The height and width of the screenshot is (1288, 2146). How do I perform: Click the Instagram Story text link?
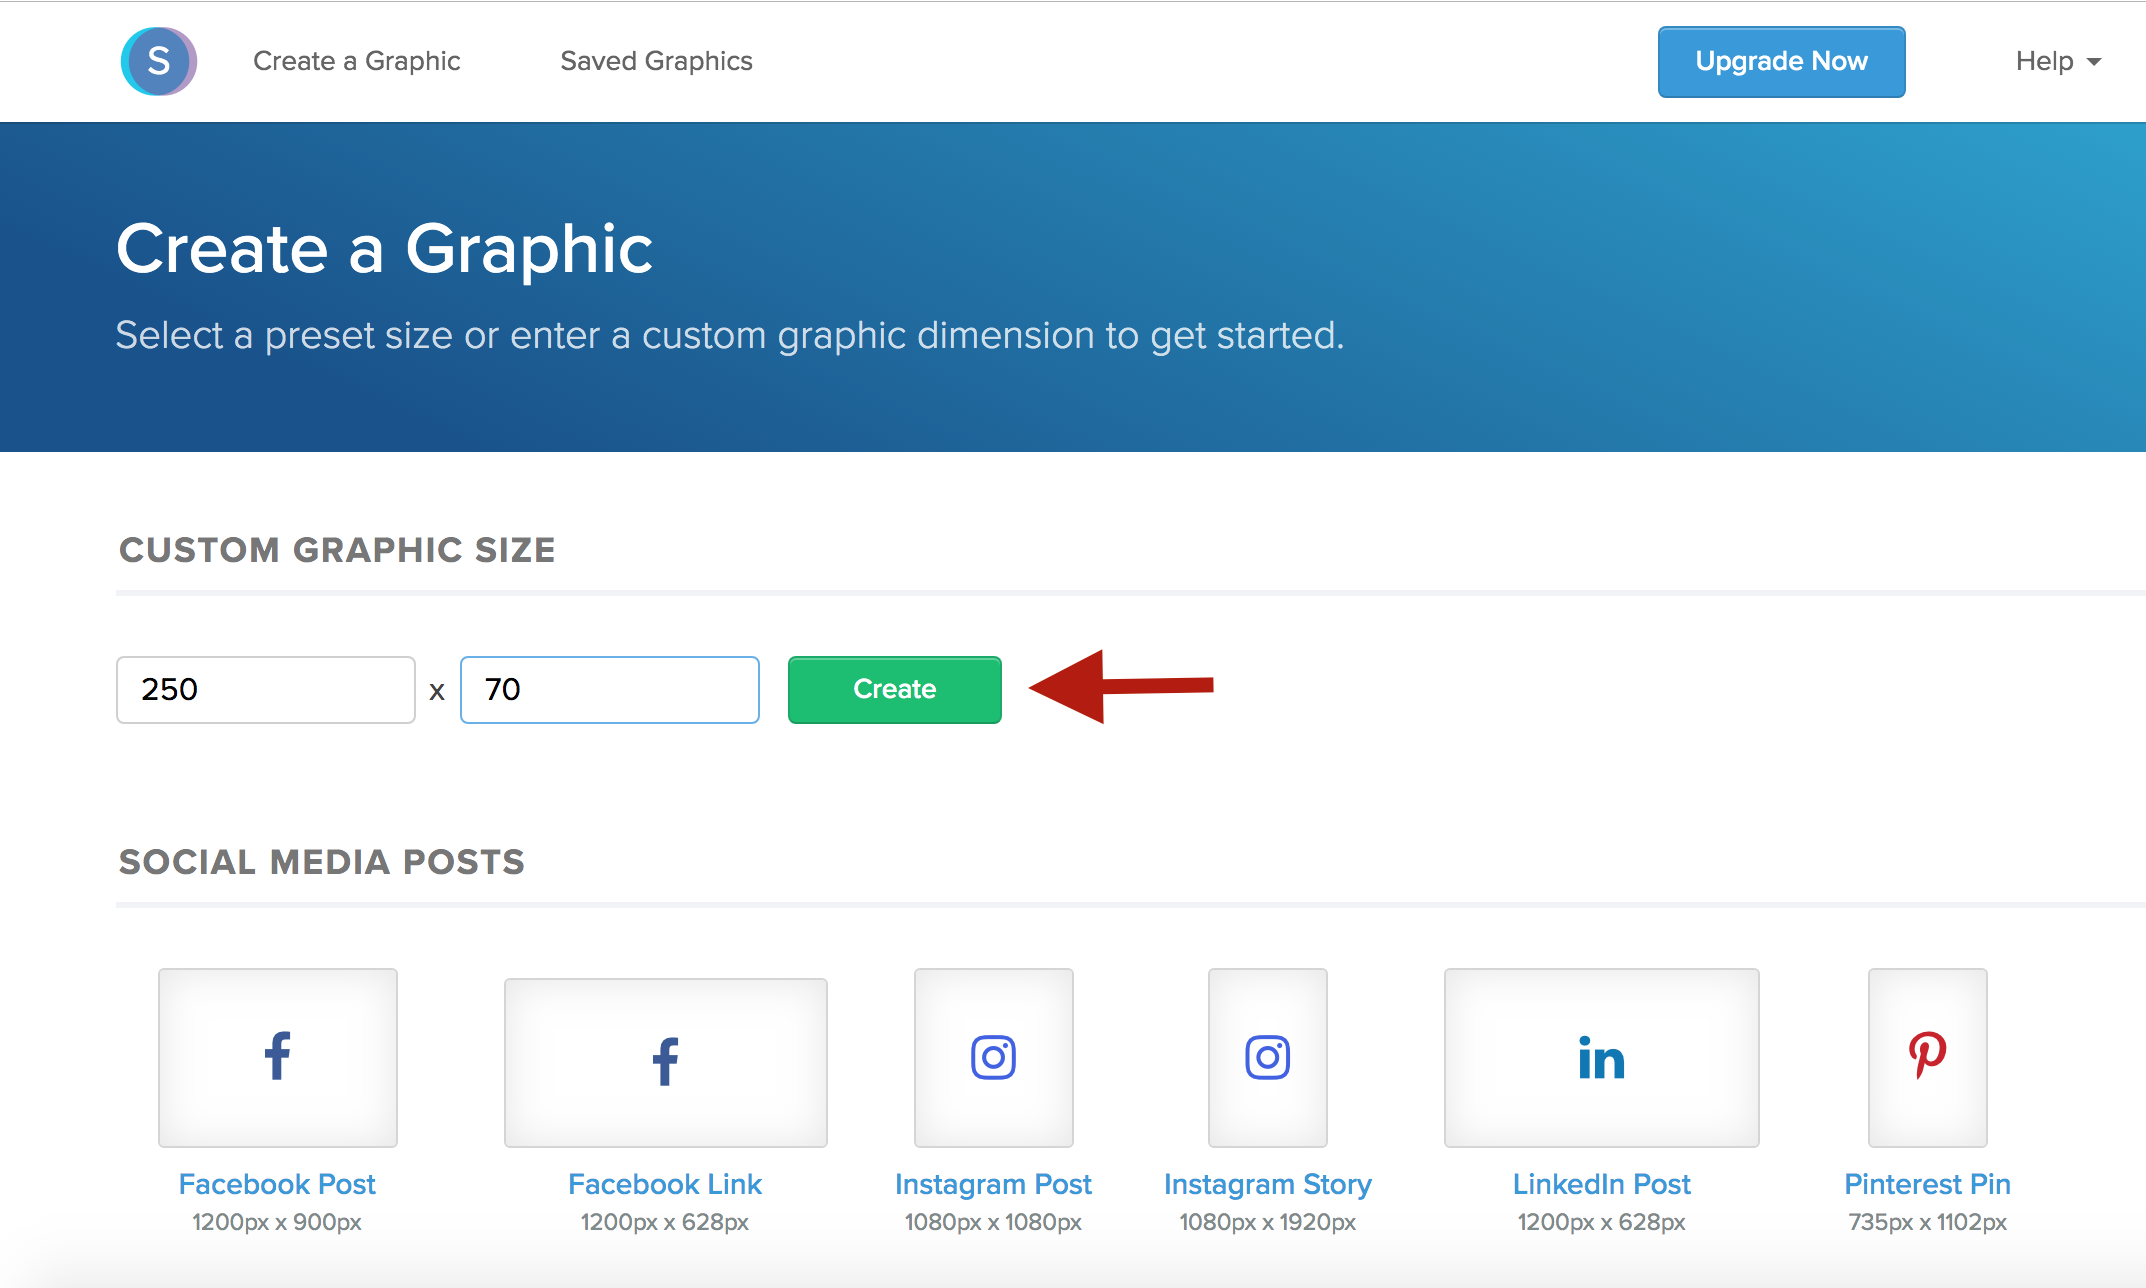click(1267, 1184)
